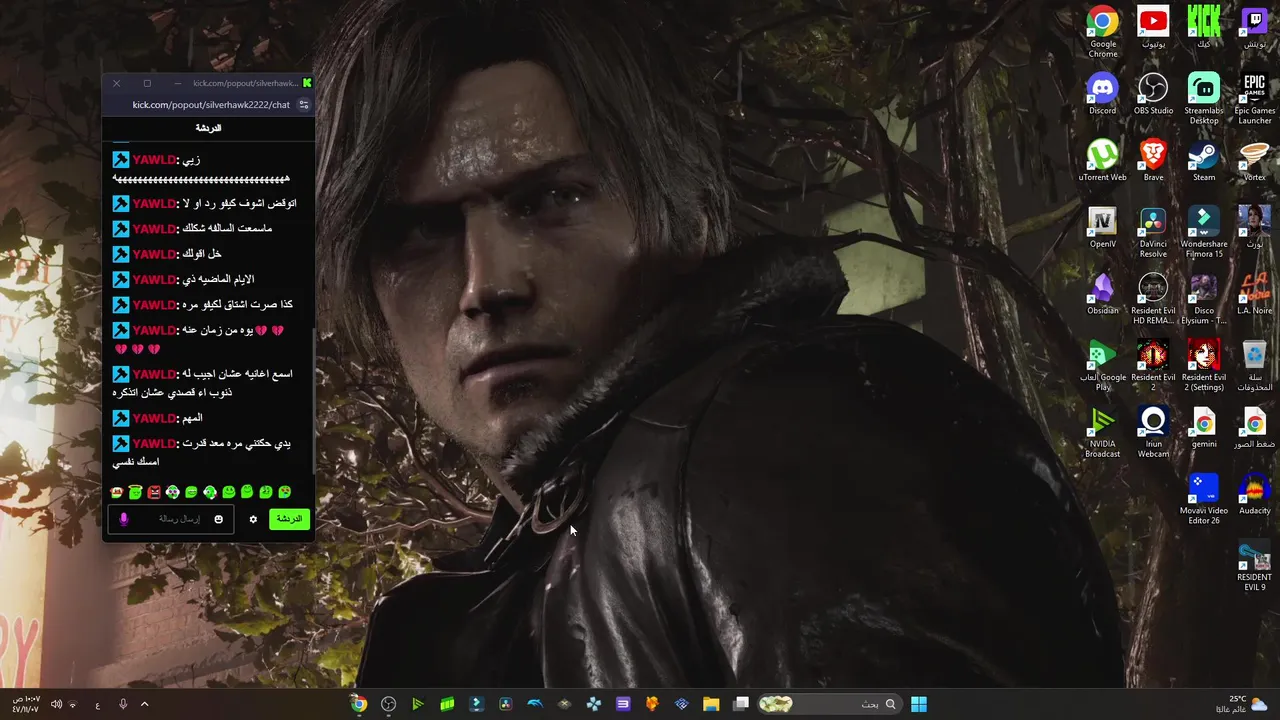Click the Kick chat window scrollbar
The width and height of the screenshot is (1280, 720).
tap(313, 400)
